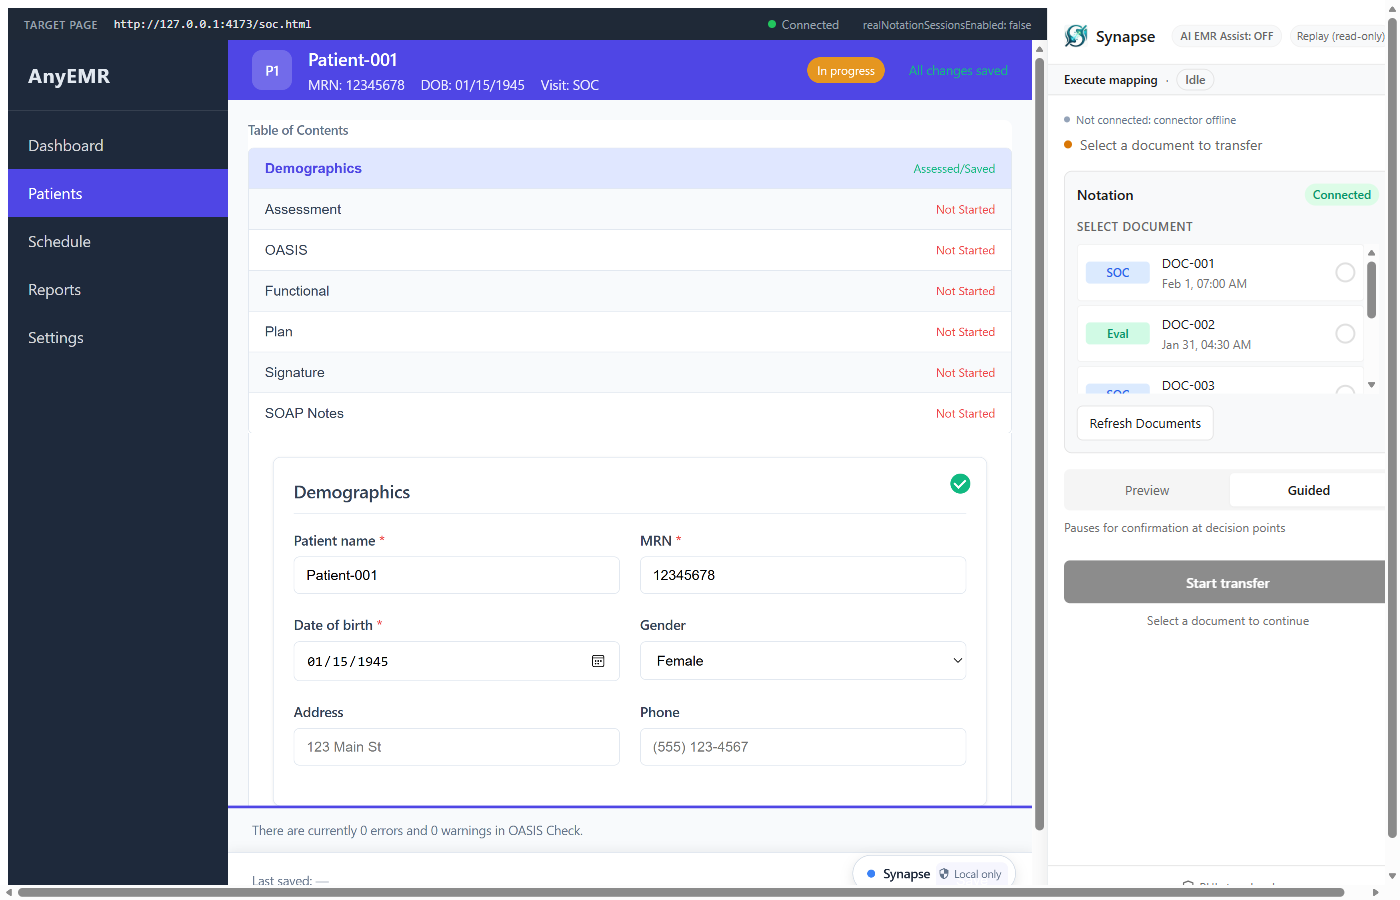Click the Start transfer button
Viewport: 1400px width, 900px height.
pos(1227,583)
